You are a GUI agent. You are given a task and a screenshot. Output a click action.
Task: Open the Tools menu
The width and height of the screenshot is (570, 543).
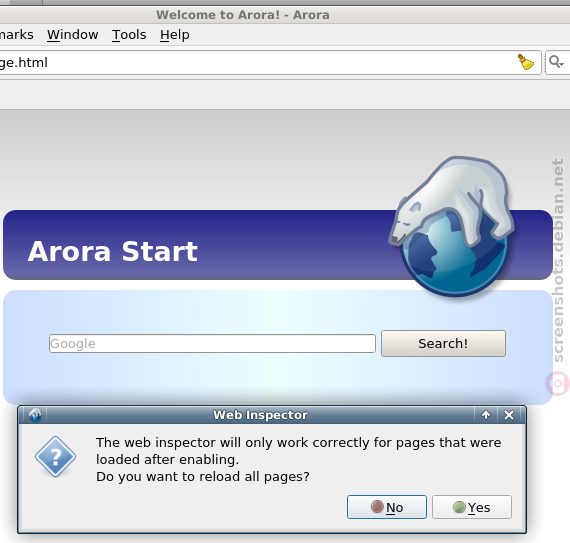click(x=129, y=35)
